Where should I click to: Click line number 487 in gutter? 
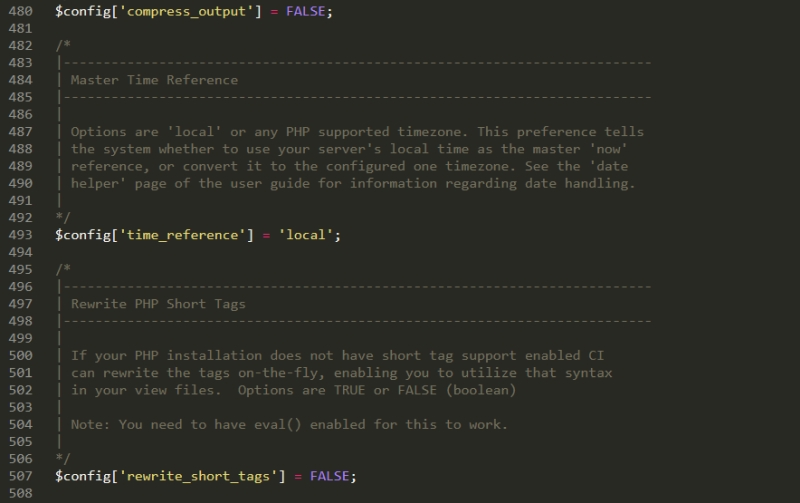tap(20, 132)
